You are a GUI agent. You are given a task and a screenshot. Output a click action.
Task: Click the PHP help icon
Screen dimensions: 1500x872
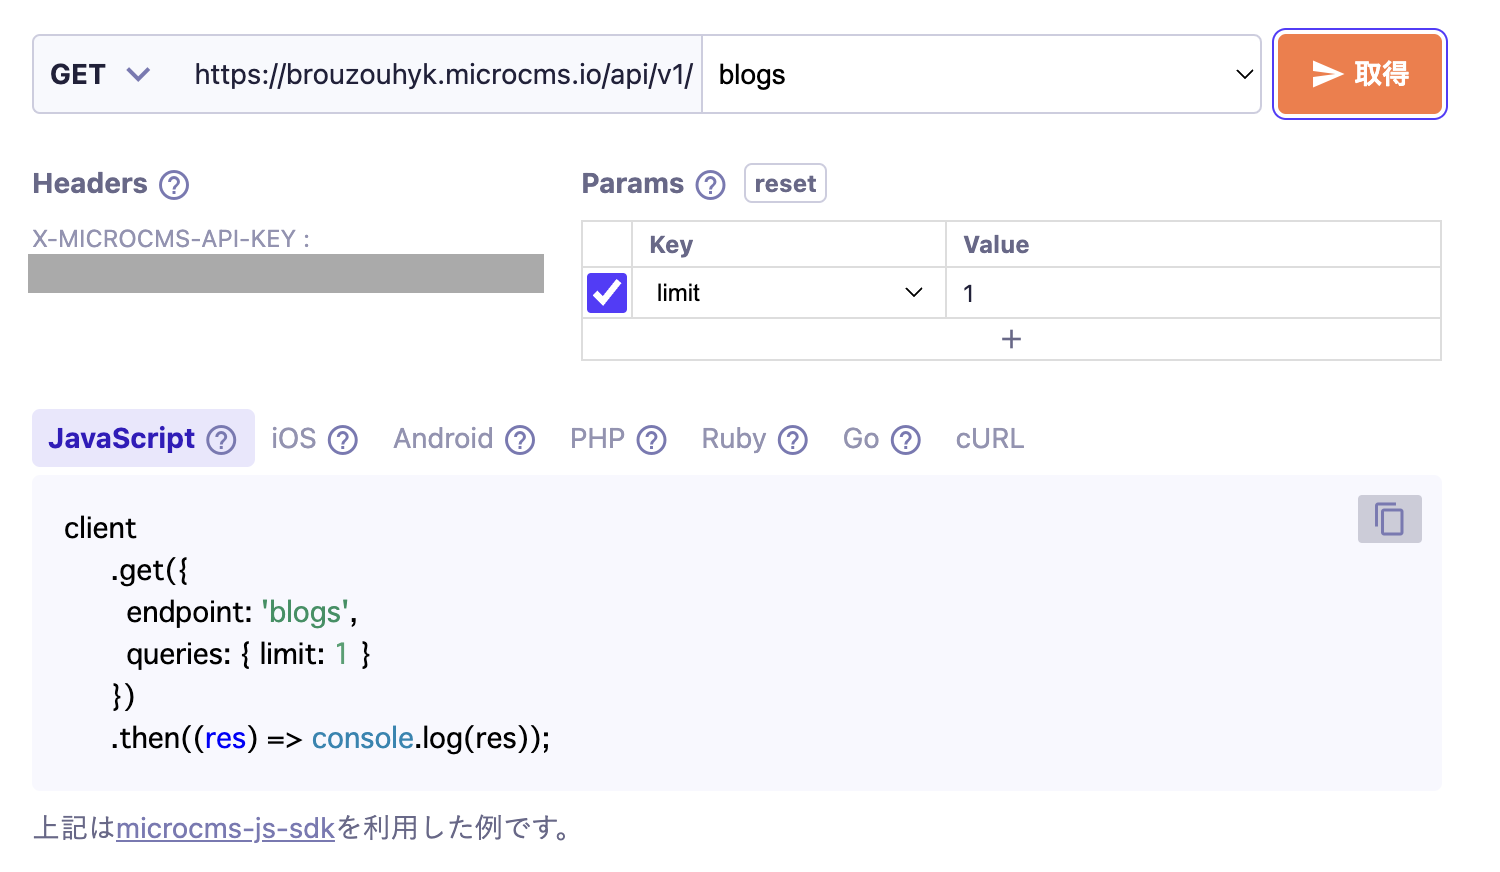tap(651, 439)
